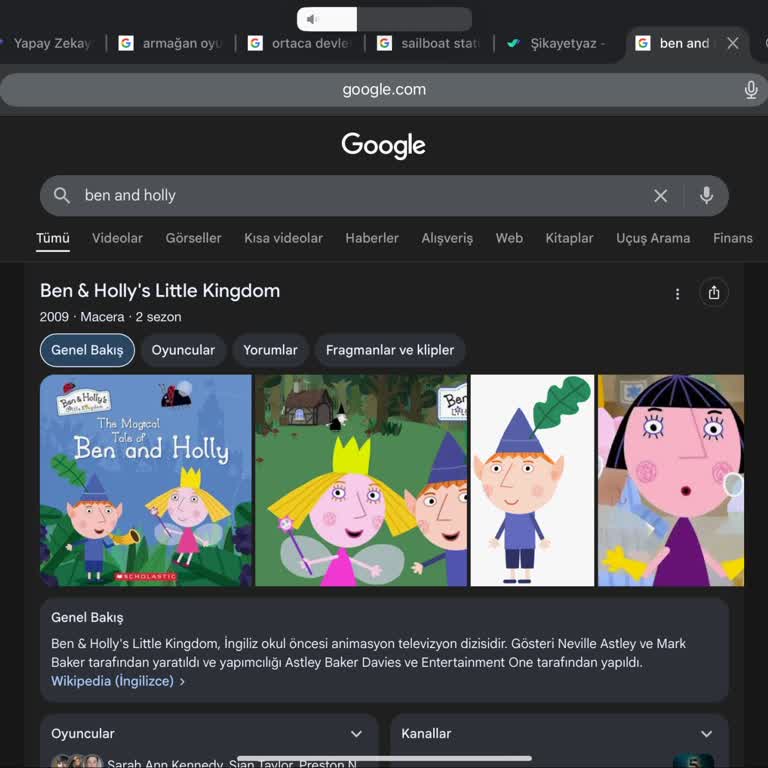
Task: Open the Magical Tale book cover image
Action: click(x=146, y=480)
